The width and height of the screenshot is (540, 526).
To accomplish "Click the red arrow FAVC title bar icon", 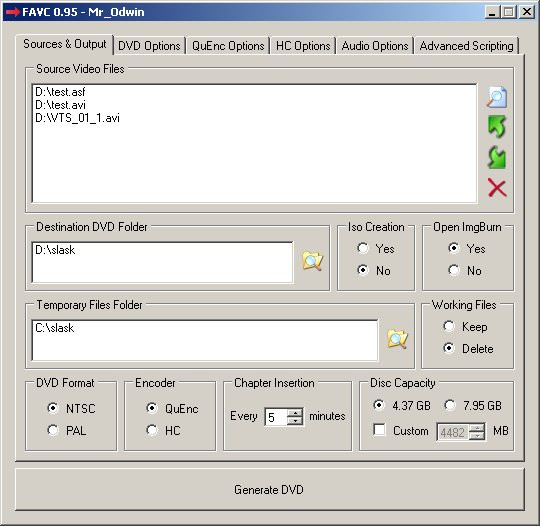I will click(13, 12).
